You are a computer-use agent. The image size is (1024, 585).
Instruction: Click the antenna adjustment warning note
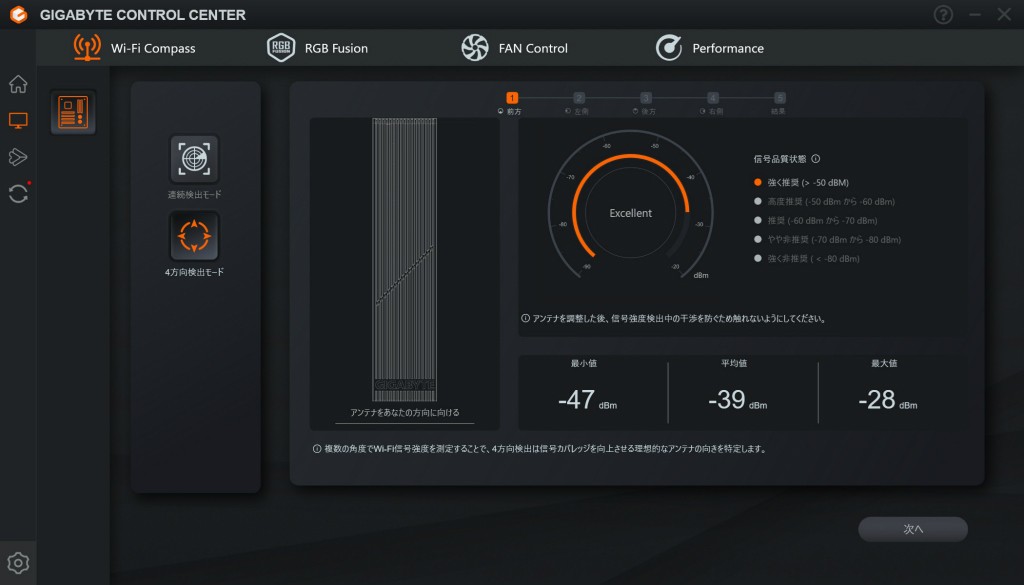point(674,319)
